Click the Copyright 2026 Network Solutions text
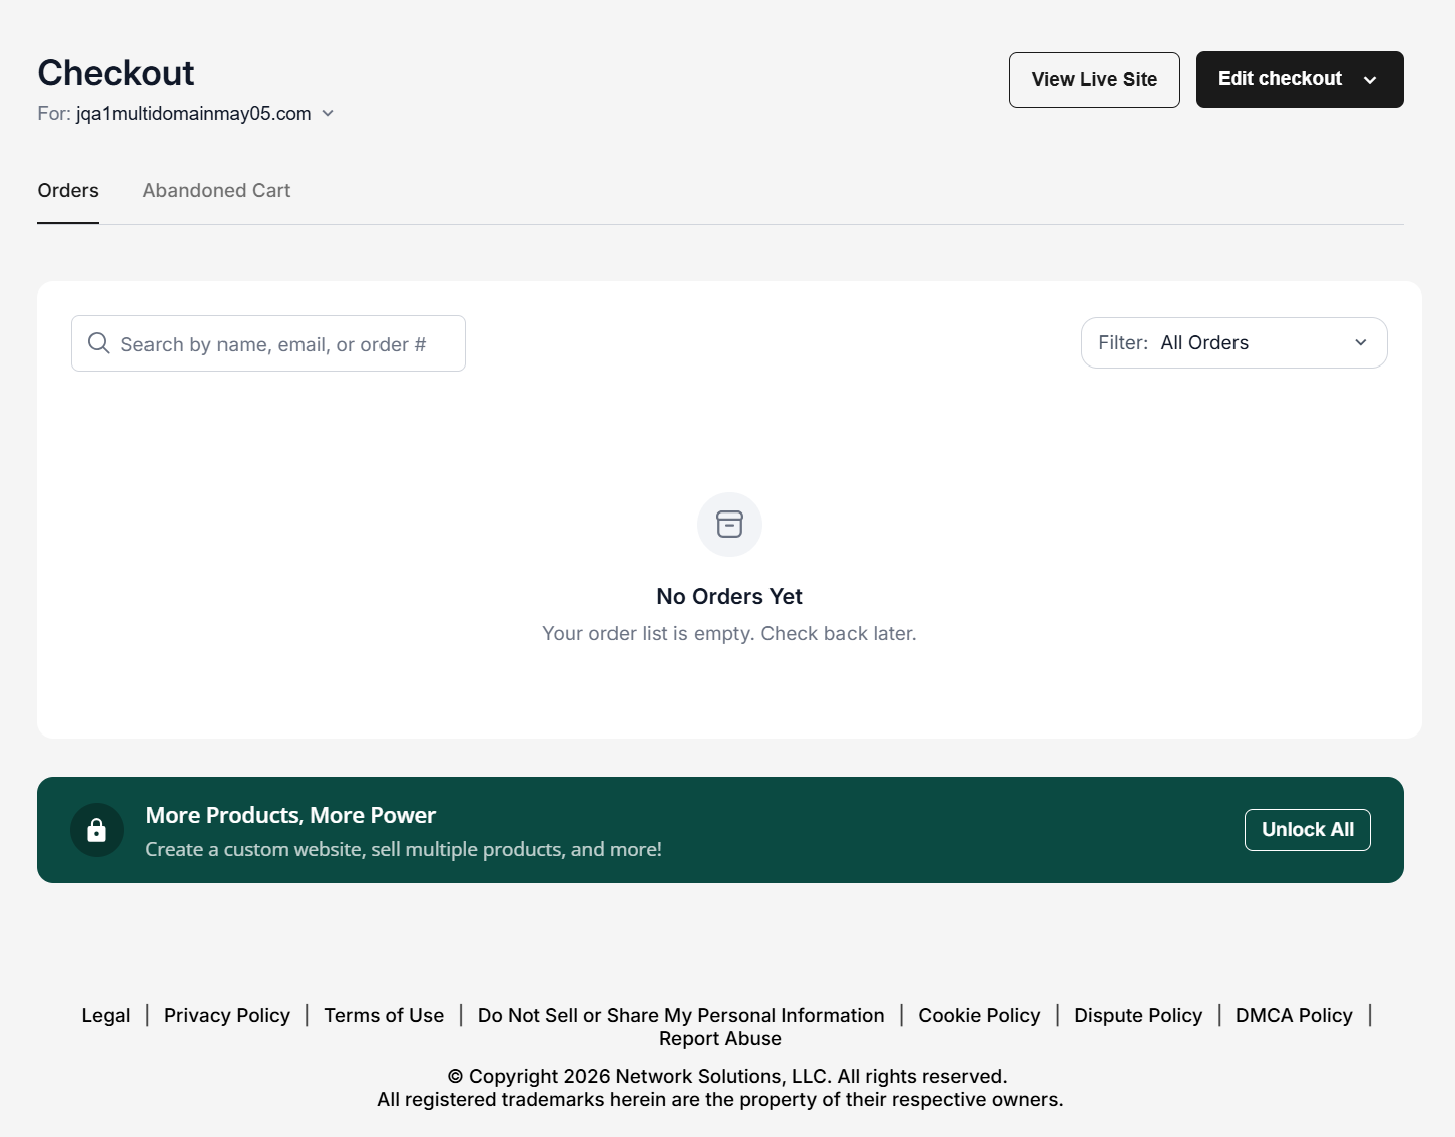Viewport: 1455px width, 1137px height. [727, 1077]
